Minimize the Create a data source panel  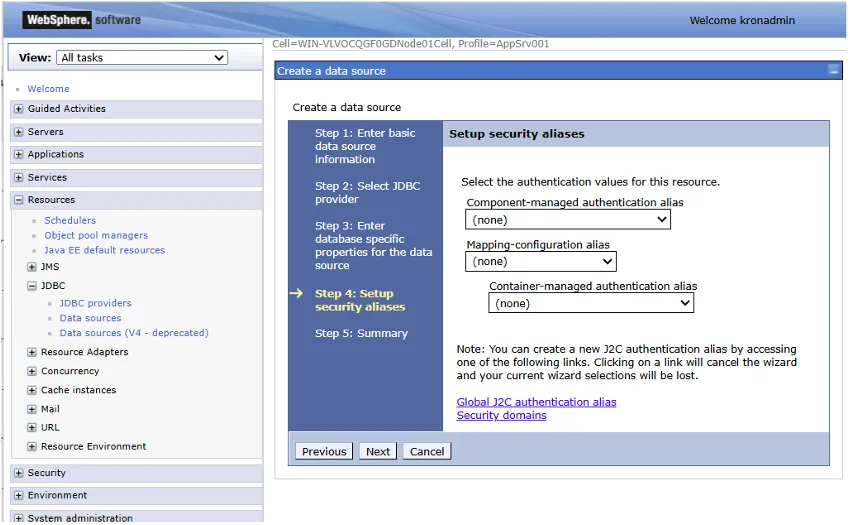(x=834, y=71)
